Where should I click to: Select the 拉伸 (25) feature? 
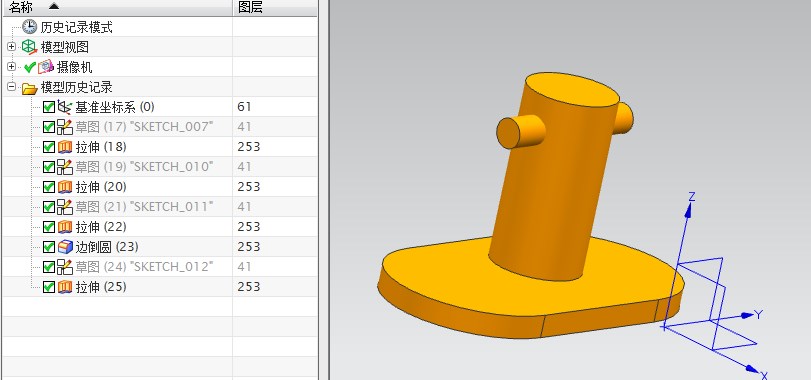101,287
